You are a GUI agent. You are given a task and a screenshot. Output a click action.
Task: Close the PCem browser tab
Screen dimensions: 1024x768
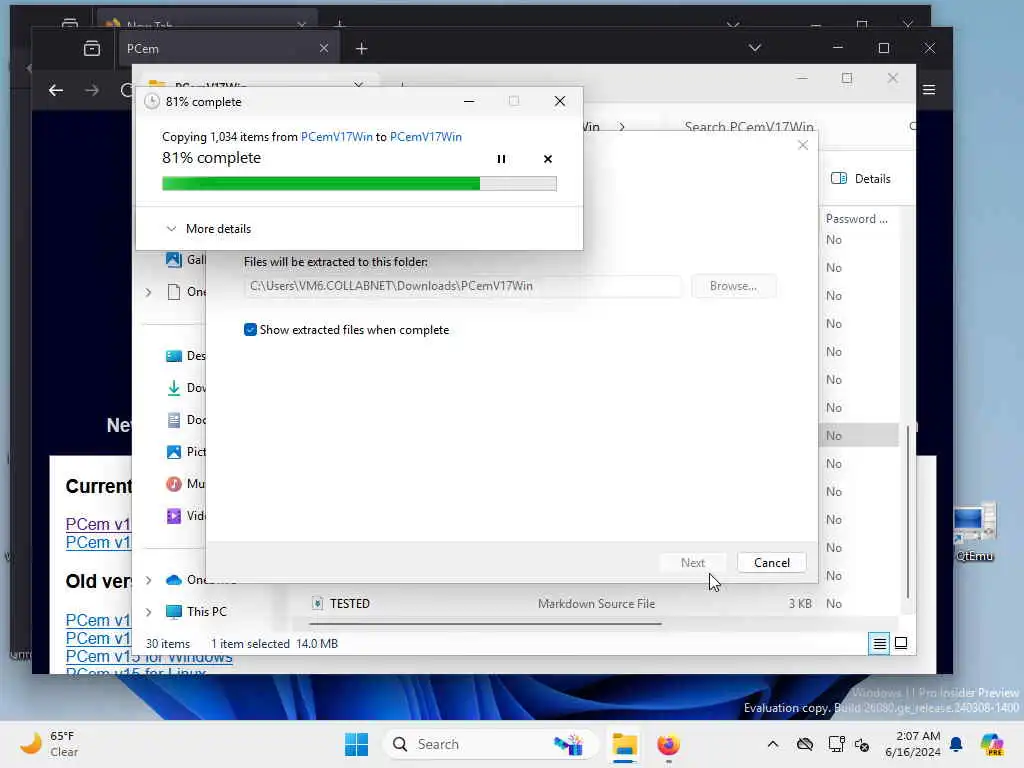[x=323, y=48]
